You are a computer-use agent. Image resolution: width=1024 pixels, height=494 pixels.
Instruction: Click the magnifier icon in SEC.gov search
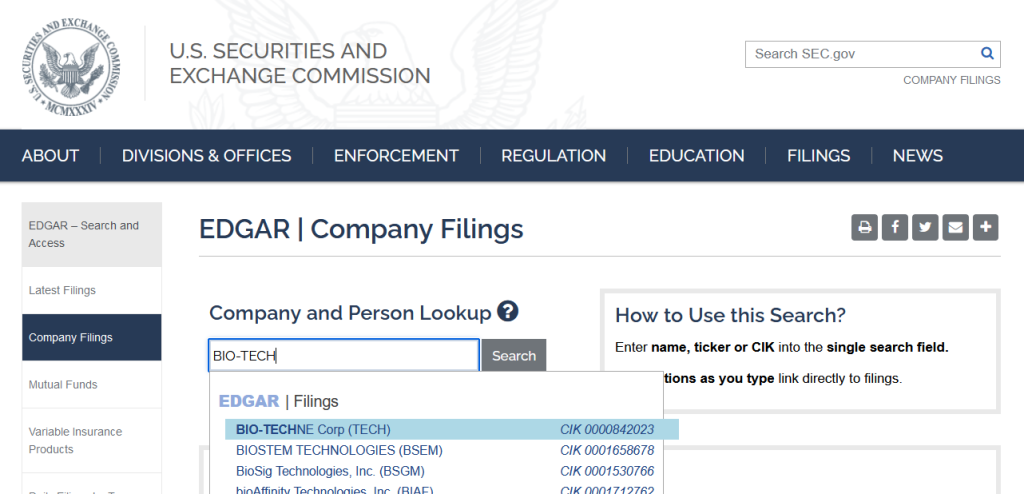click(987, 54)
